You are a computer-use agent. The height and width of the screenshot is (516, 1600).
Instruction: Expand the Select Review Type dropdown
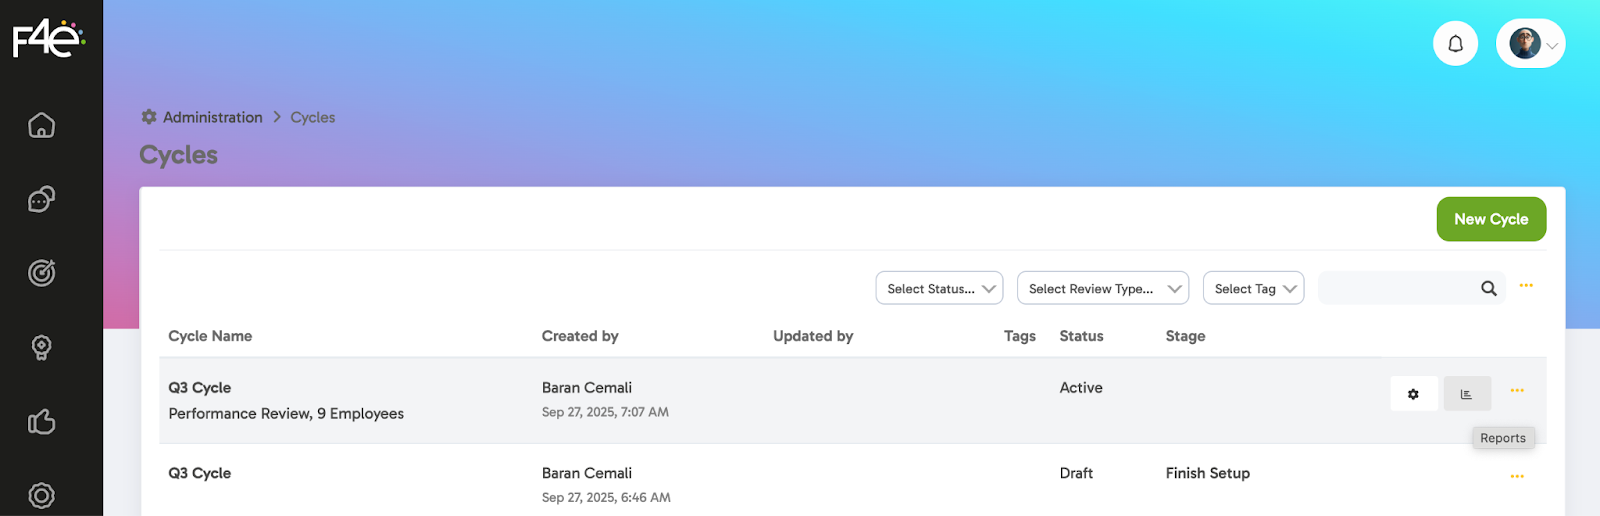pyautogui.click(x=1102, y=289)
